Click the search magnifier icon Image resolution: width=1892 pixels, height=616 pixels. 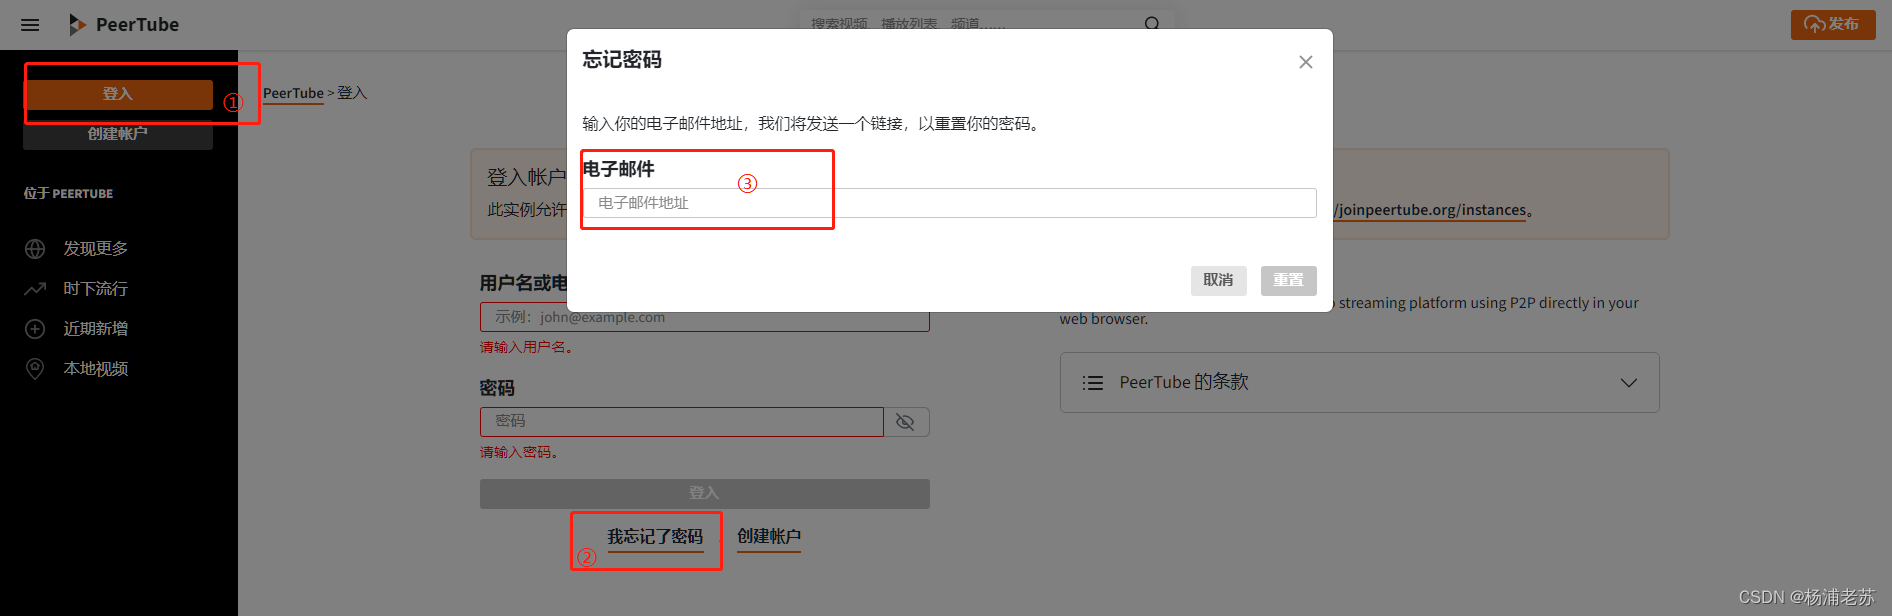[1152, 24]
